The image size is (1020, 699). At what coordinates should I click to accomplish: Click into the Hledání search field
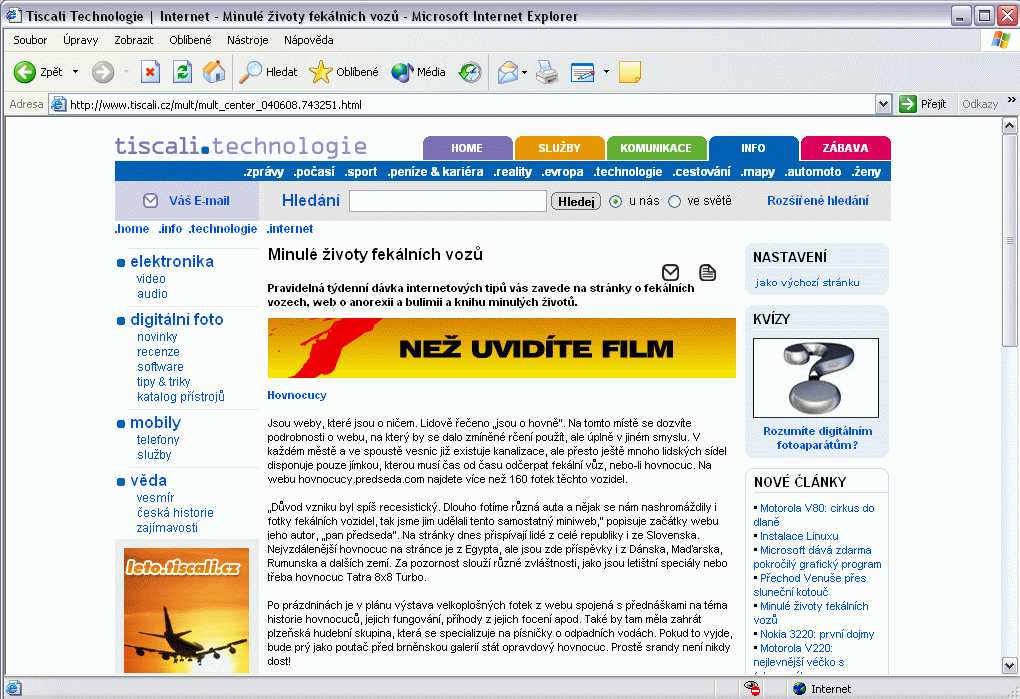tap(448, 201)
